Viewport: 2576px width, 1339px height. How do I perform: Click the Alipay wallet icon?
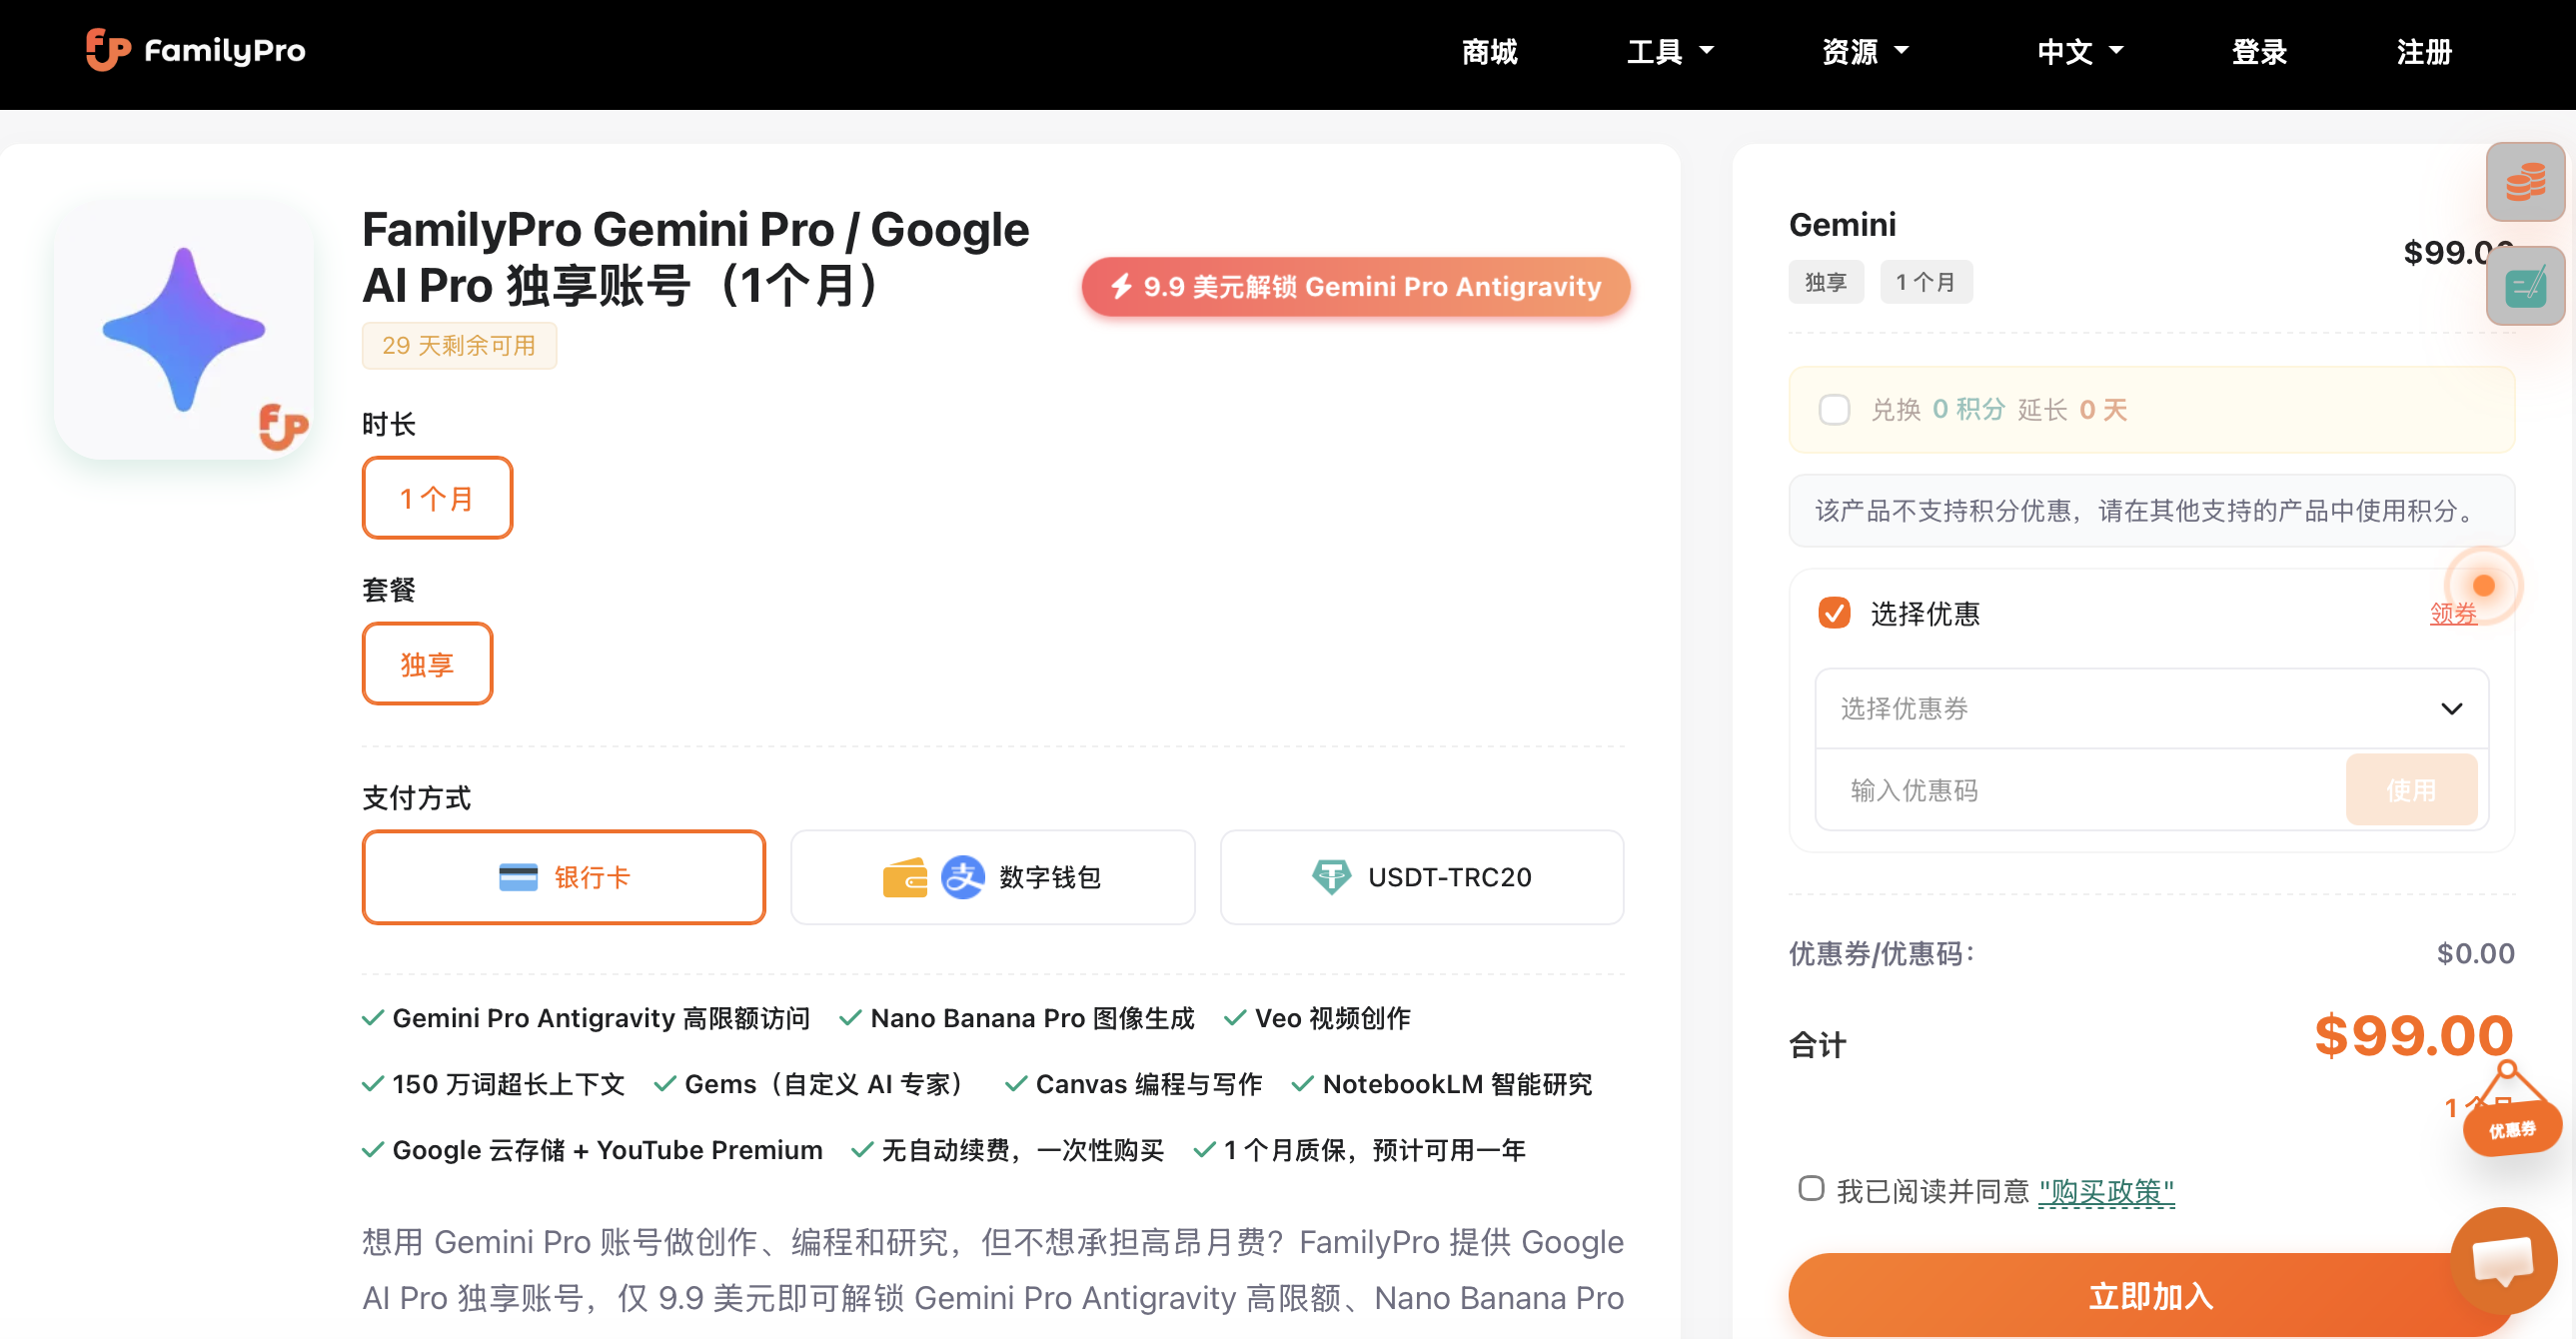[962, 877]
